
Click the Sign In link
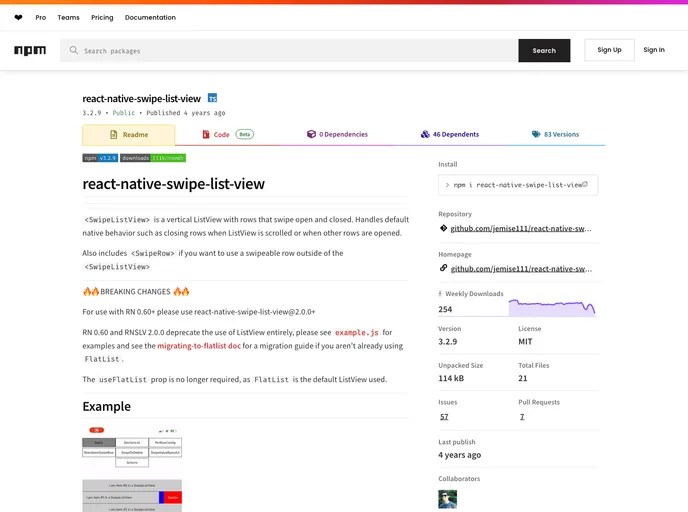(x=654, y=50)
